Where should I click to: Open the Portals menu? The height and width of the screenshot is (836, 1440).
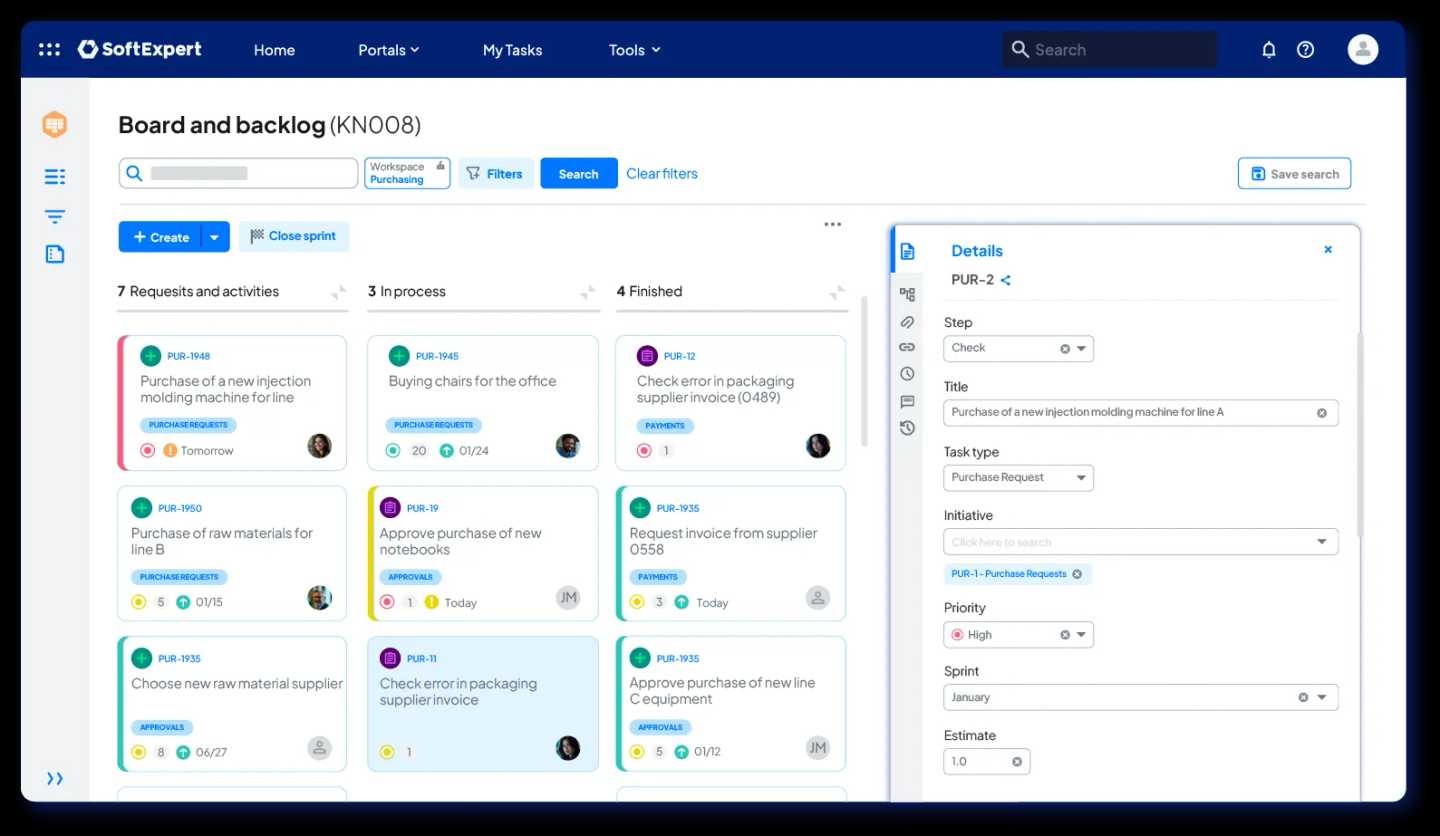pyautogui.click(x=388, y=50)
